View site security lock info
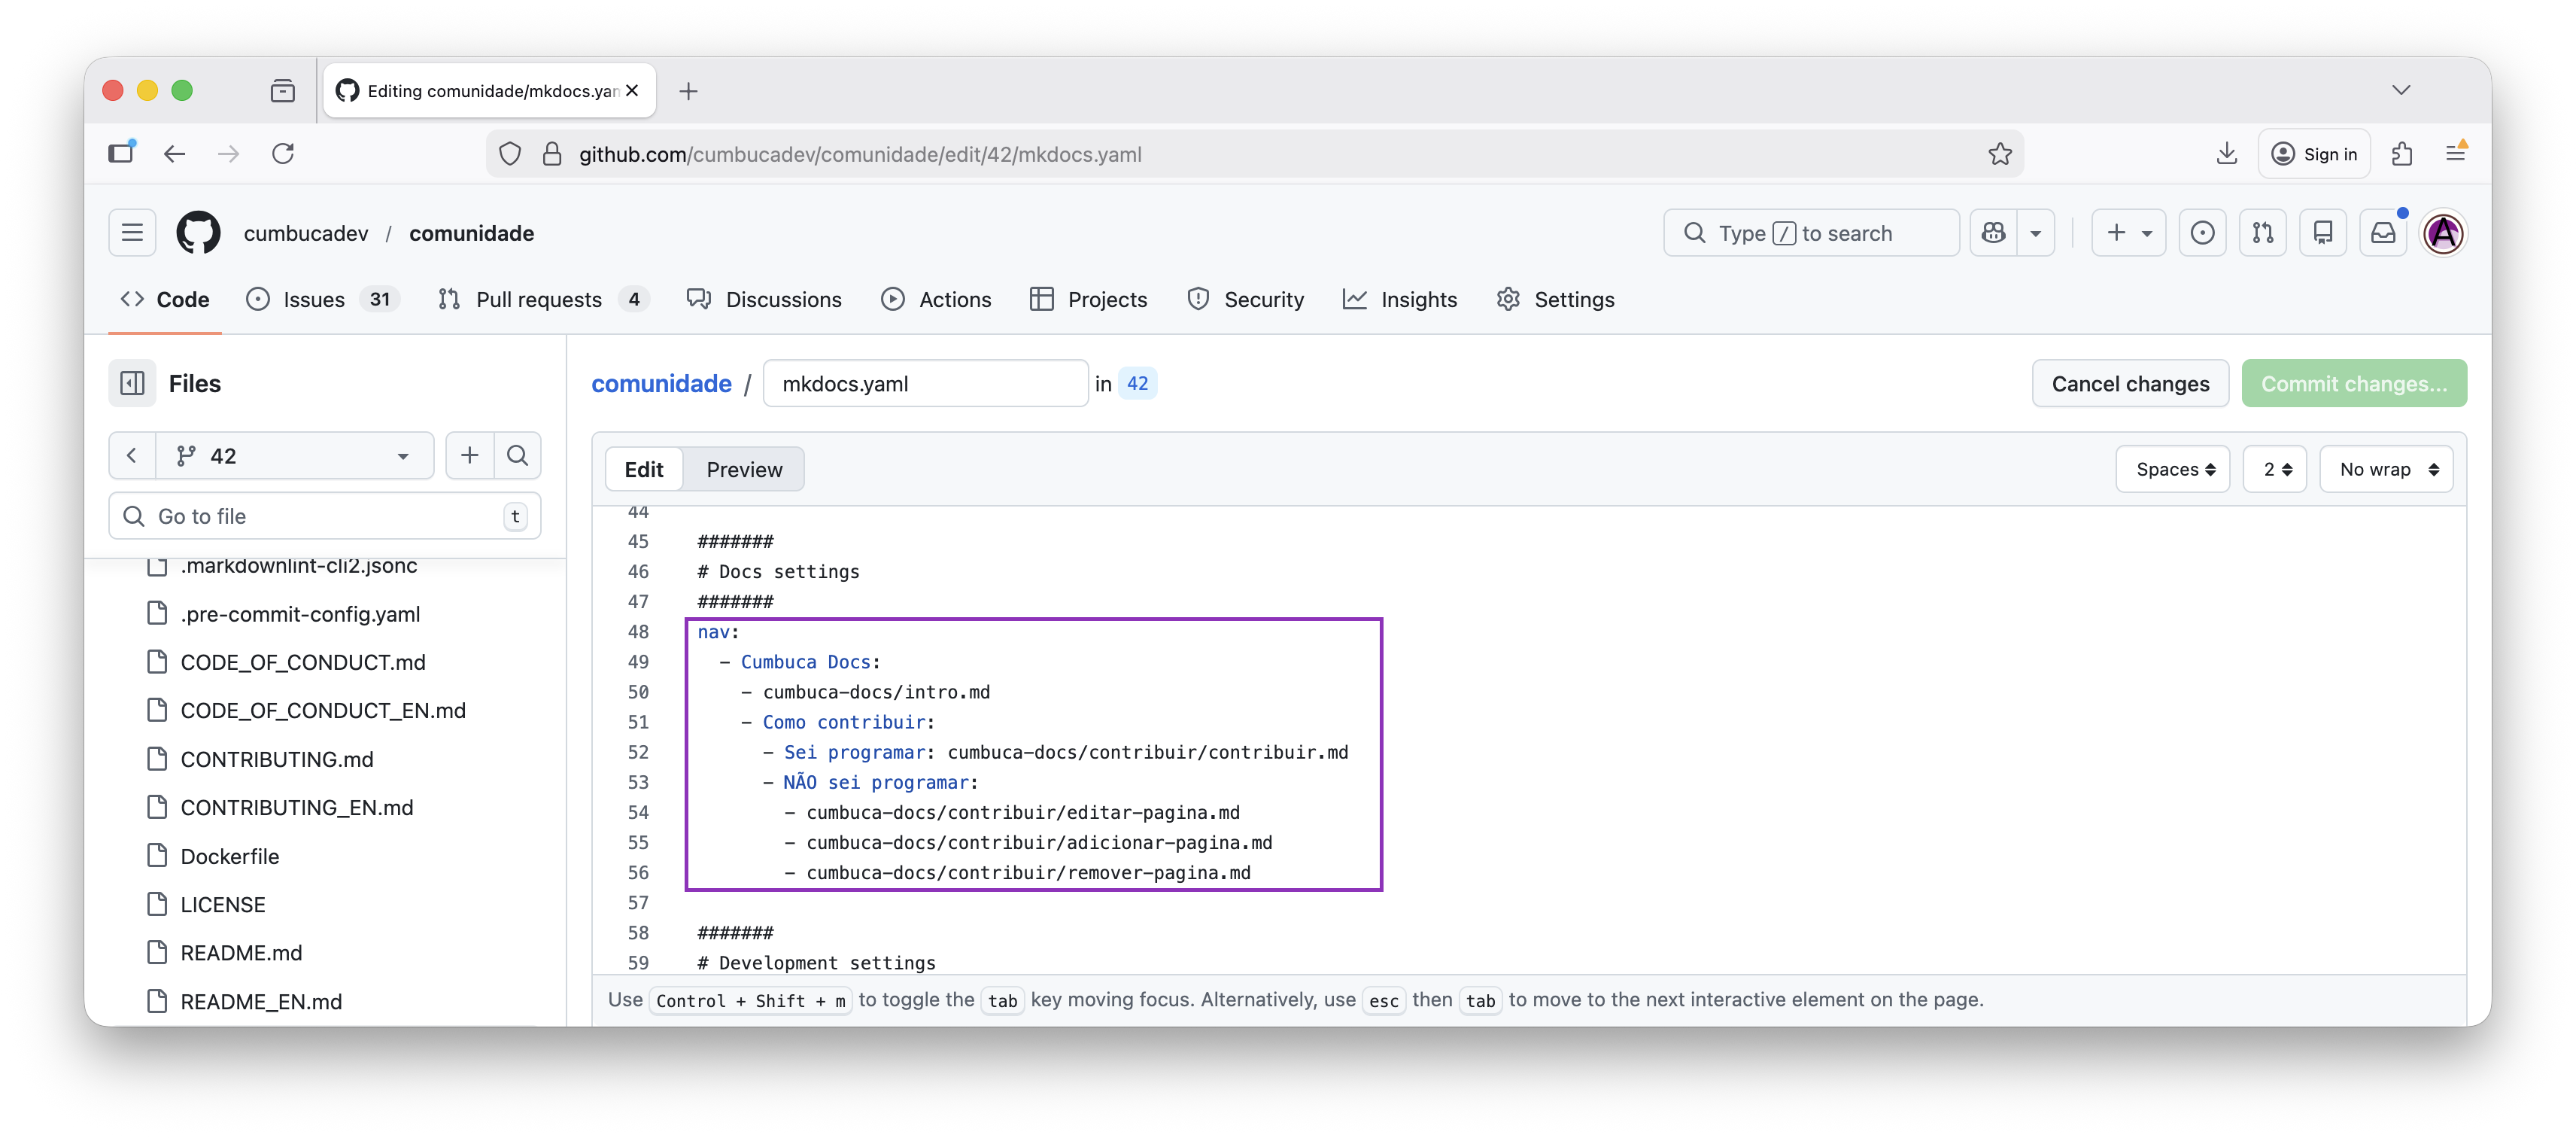 click(552, 154)
